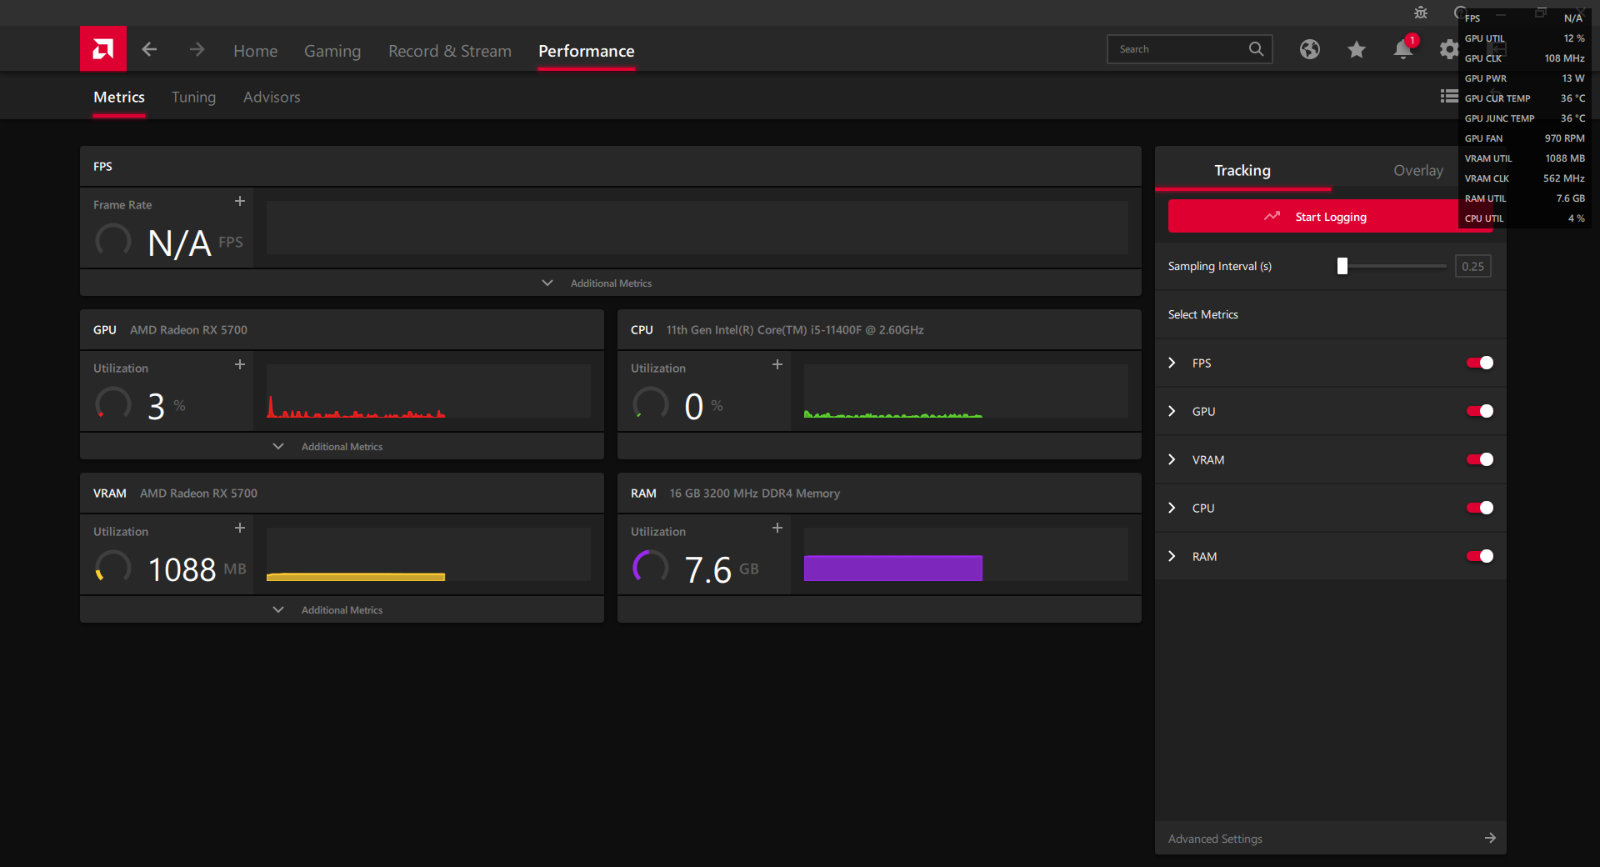Open favorites with the star icon

(x=1356, y=49)
